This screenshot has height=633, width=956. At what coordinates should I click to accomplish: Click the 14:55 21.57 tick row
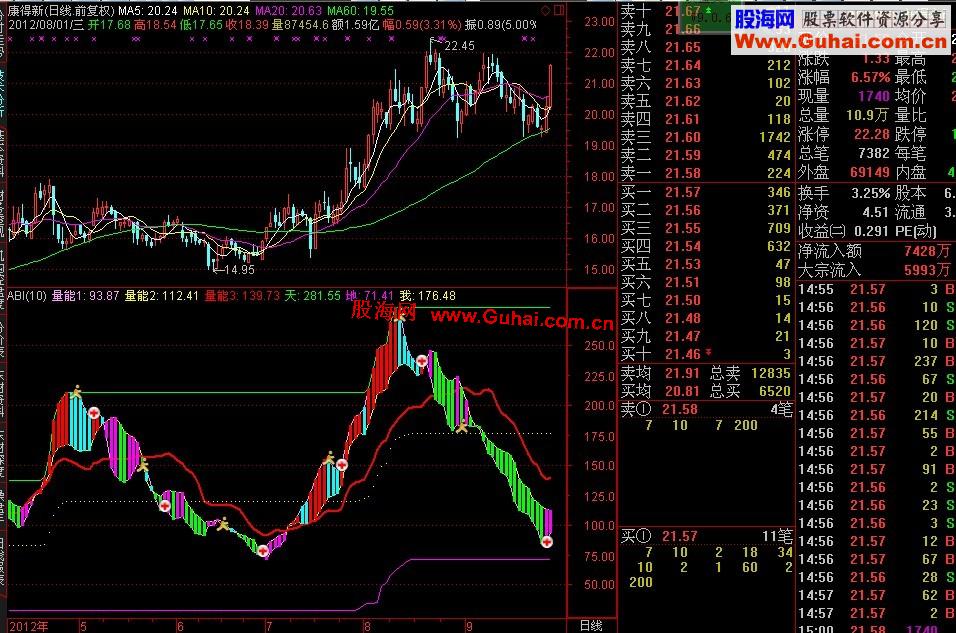876,289
